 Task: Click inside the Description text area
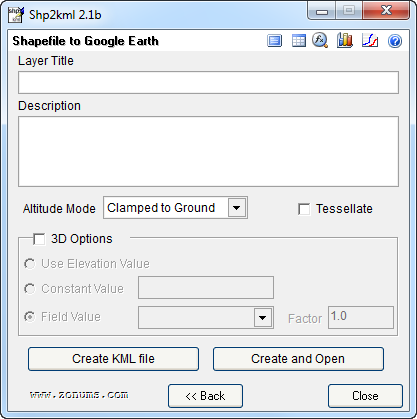pos(208,151)
